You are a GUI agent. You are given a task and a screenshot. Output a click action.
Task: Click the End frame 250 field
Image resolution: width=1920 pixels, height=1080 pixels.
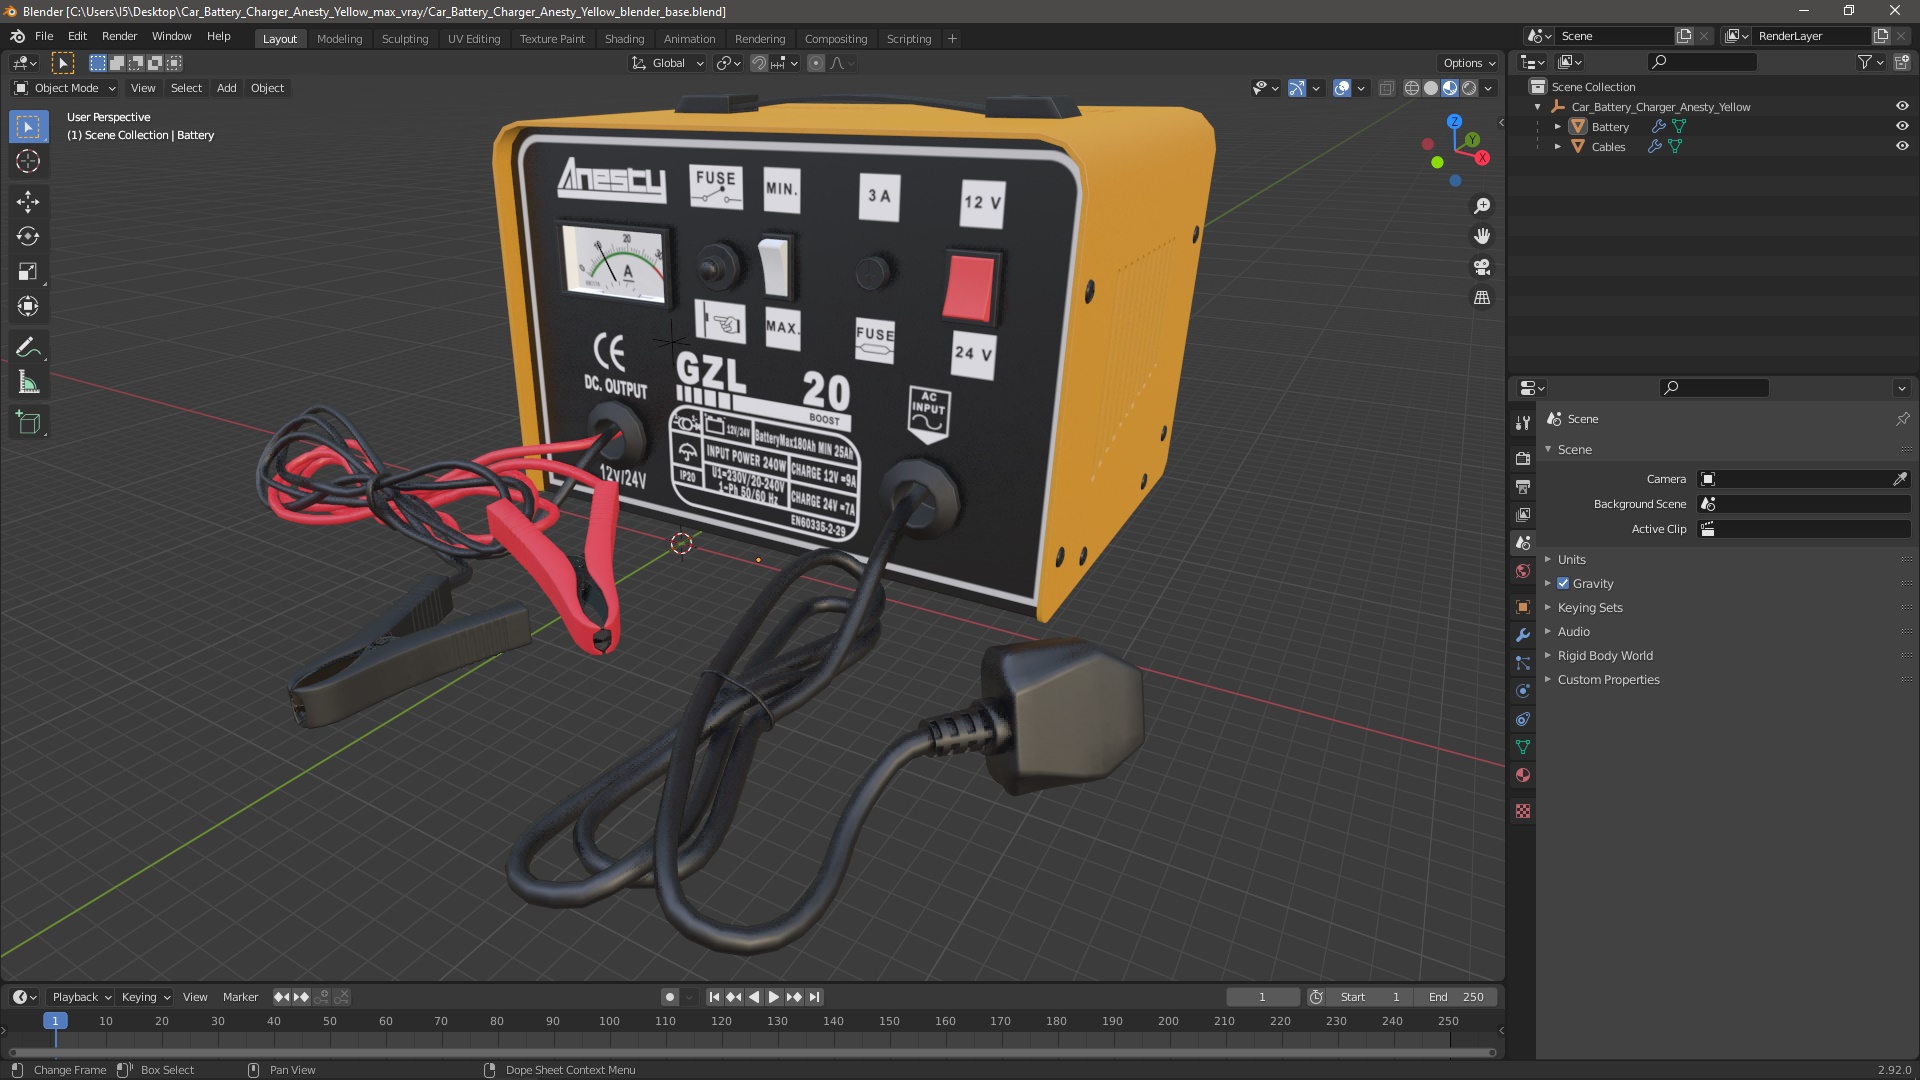click(1456, 997)
